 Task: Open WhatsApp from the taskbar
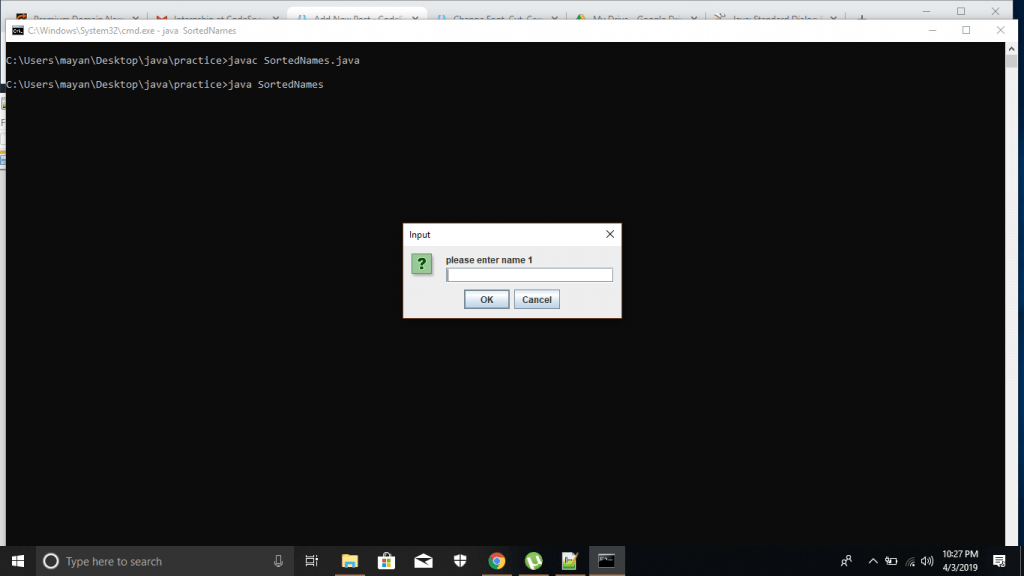tap(533, 561)
